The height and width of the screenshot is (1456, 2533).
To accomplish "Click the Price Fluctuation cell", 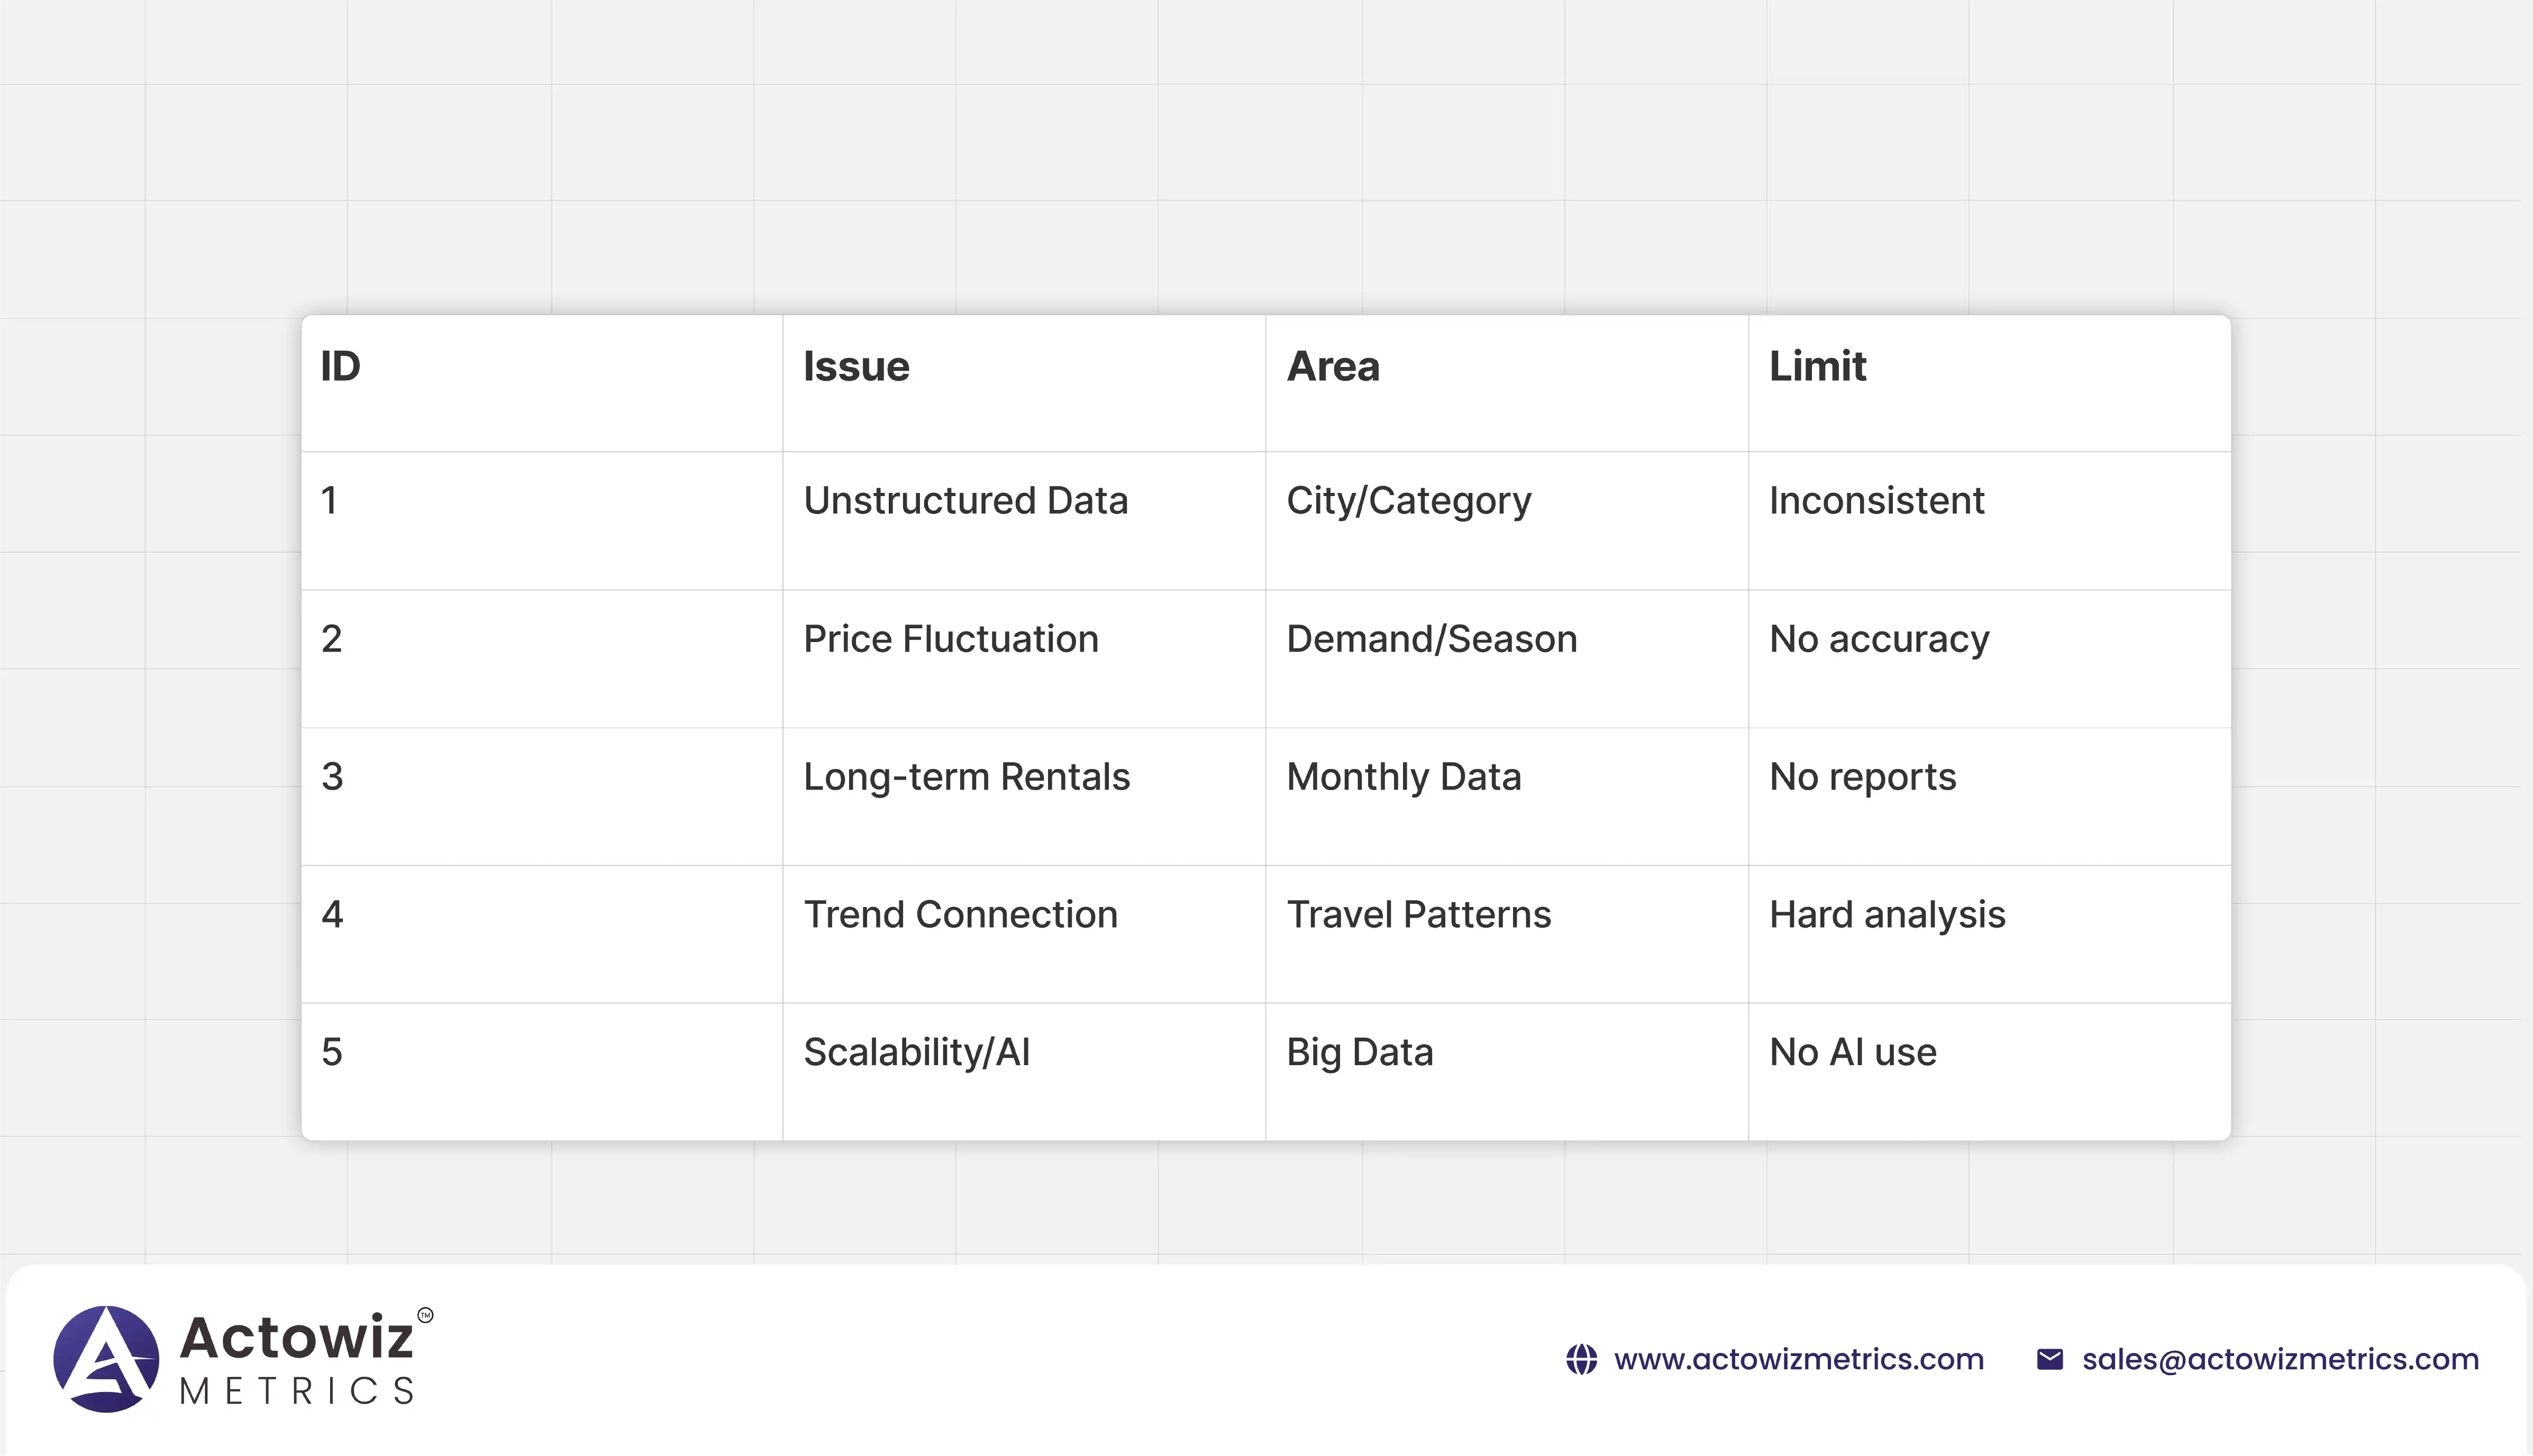I will (950, 639).
